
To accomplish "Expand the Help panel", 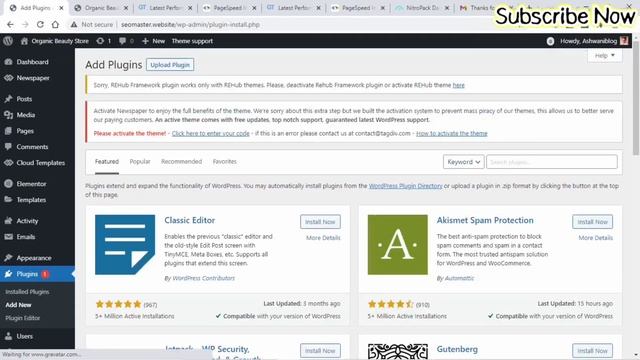I will coord(604,56).
